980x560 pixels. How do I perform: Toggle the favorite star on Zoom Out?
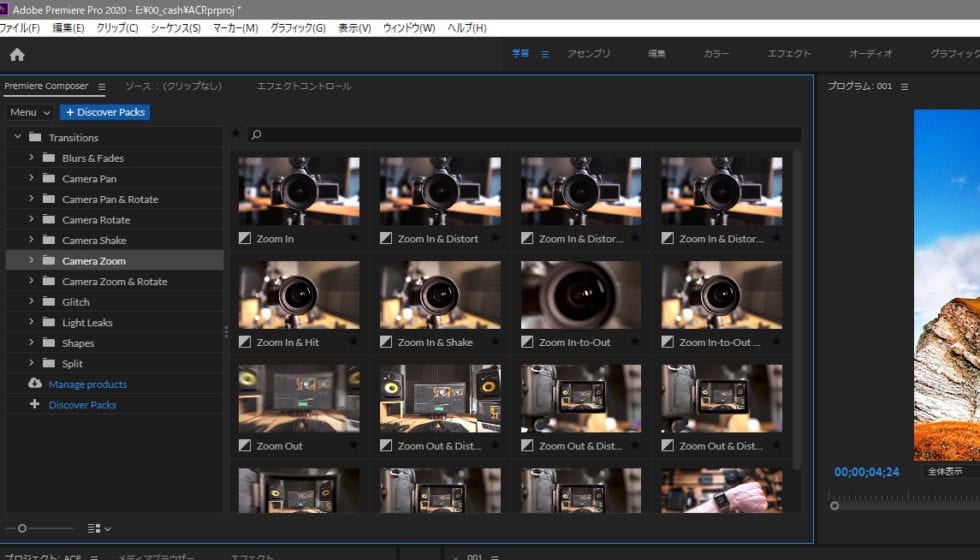[x=353, y=446]
